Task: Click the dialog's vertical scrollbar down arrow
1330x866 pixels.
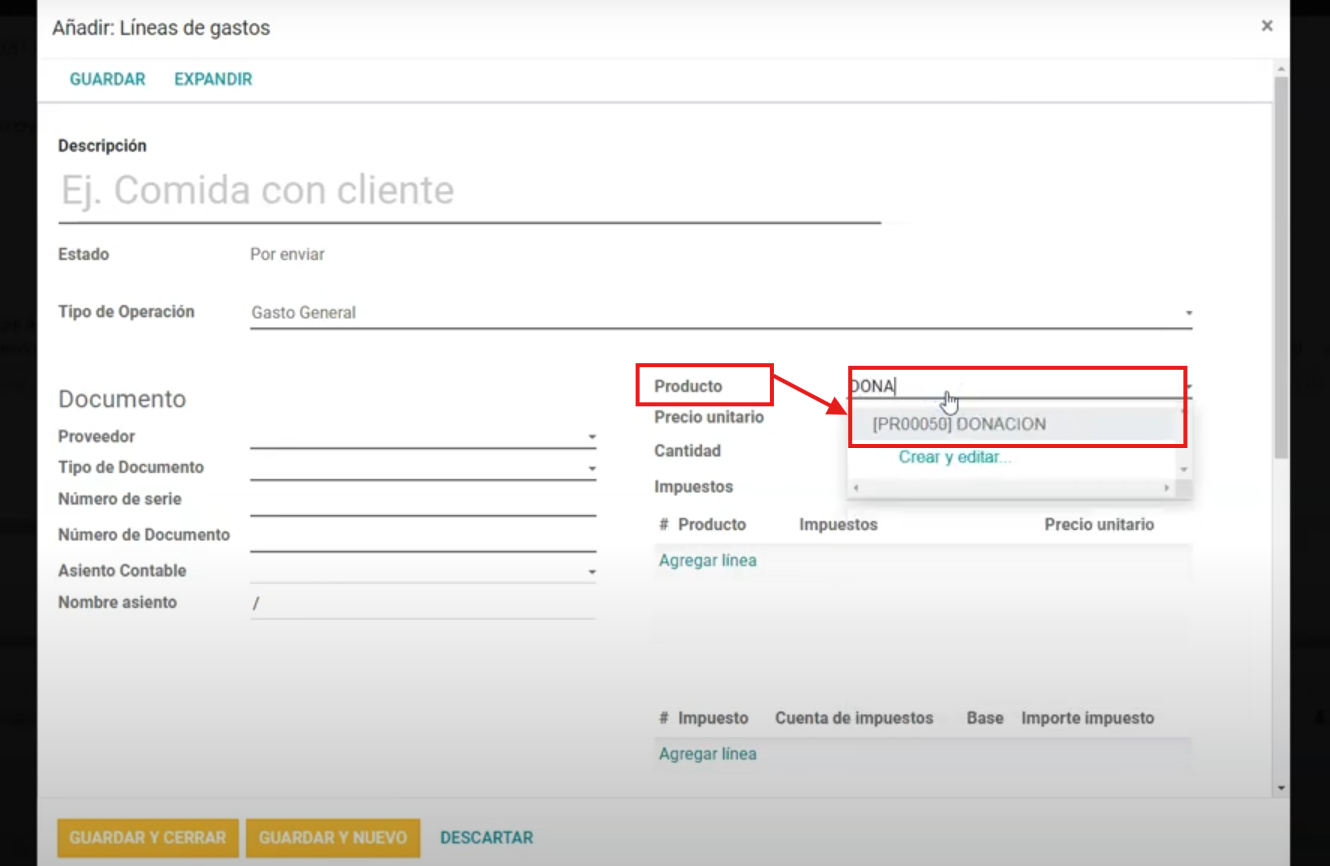Action: [x=1282, y=788]
